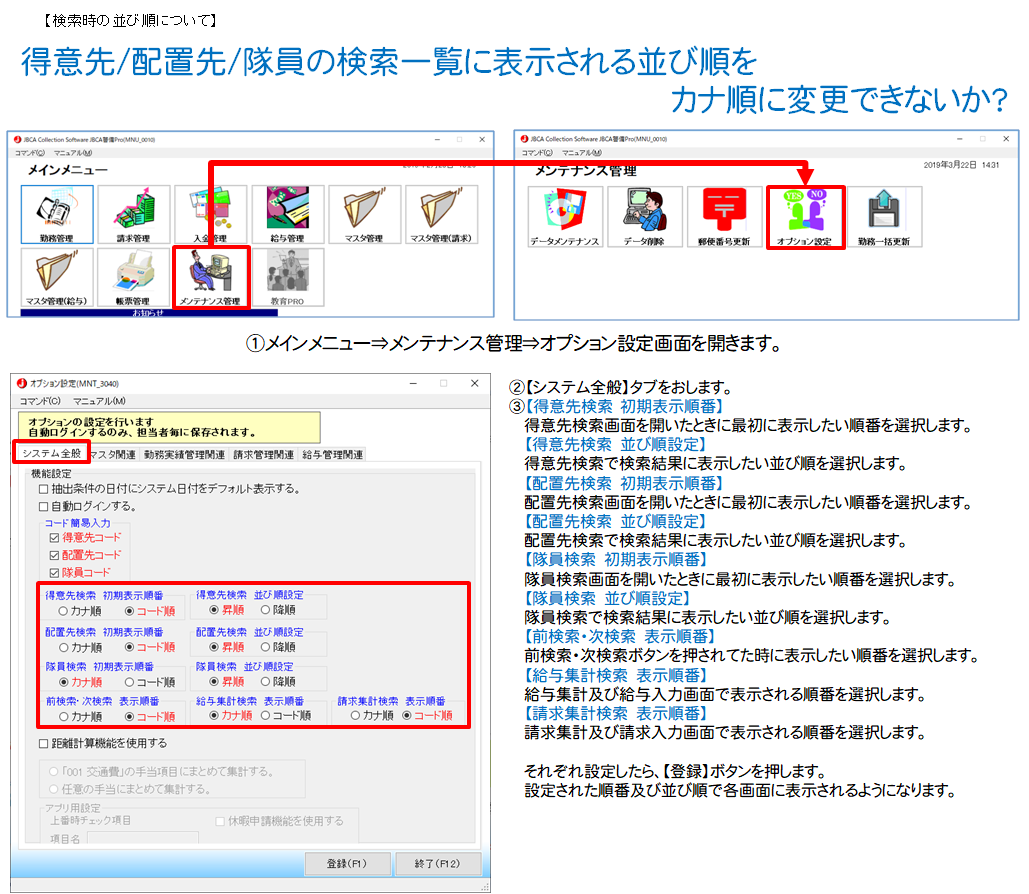The width and height of the screenshot is (1029, 894).
Task: Open the メンテナンス管理 icon
Action: coord(210,277)
